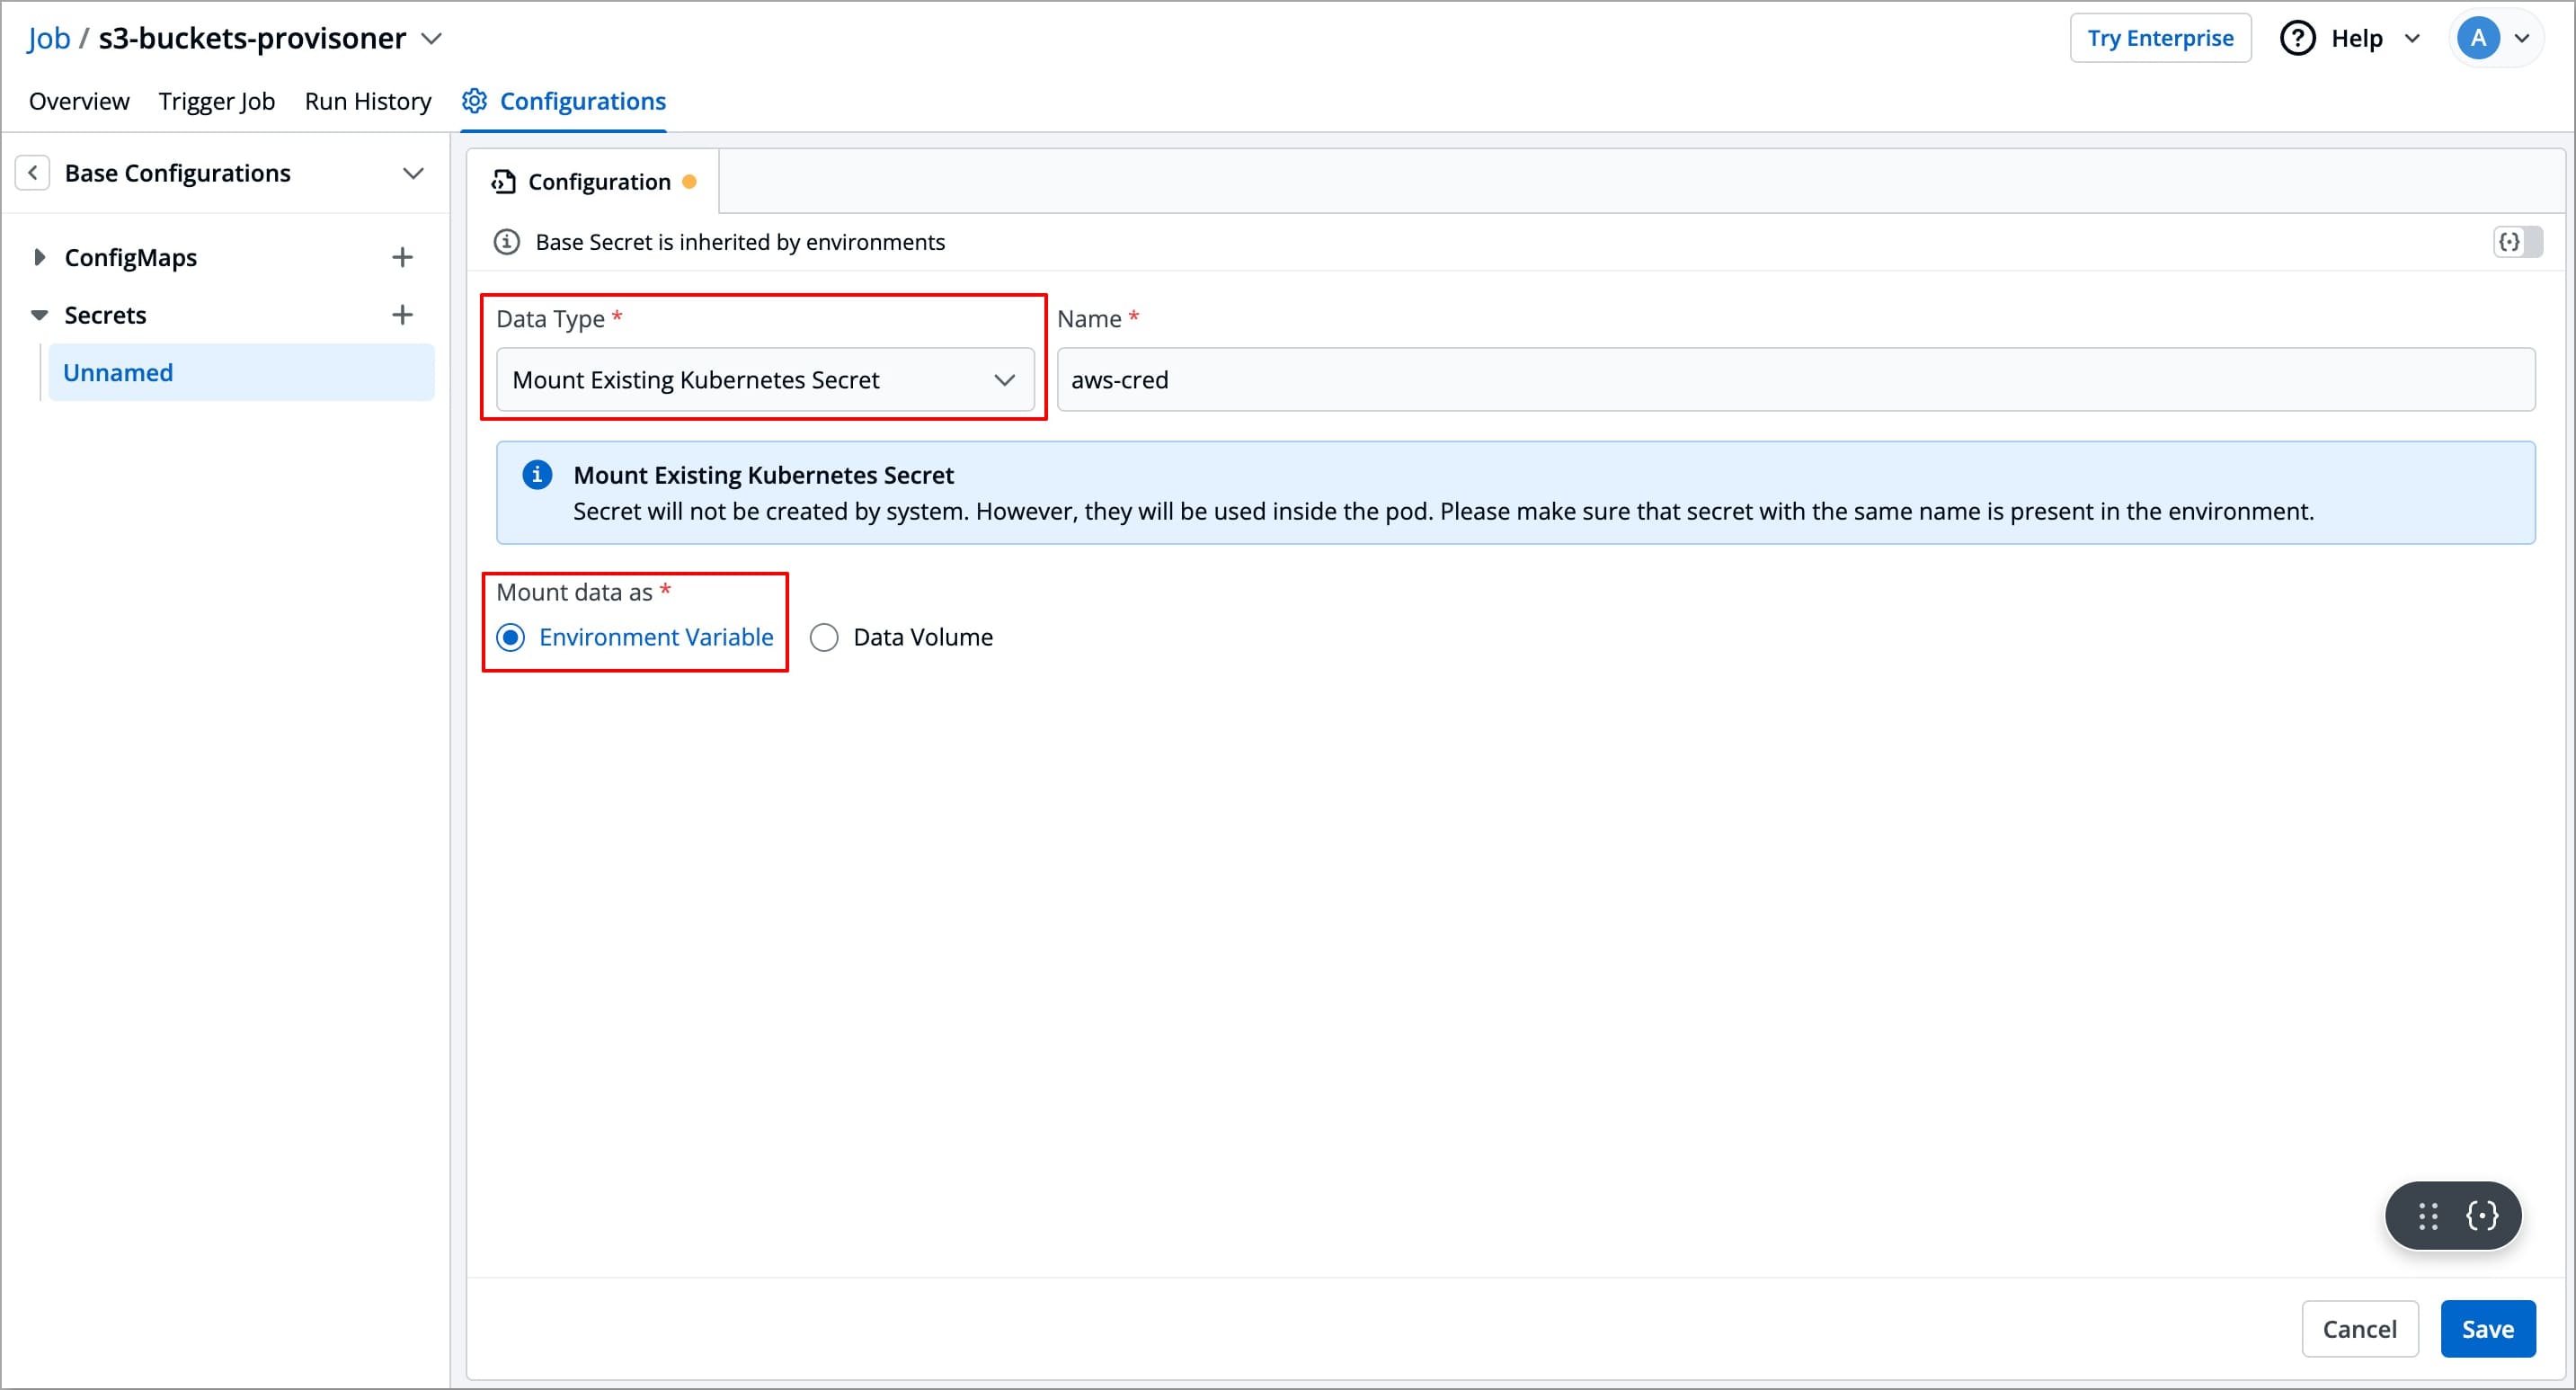Collapse the Base Configurations dropdown
Screen dimensions: 2576x1390
(413, 172)
